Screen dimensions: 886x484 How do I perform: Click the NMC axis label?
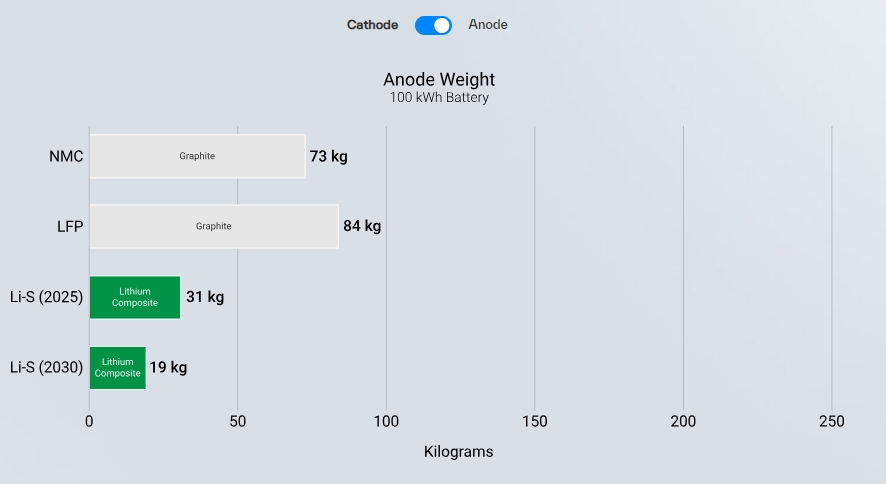tap(66, 156)
